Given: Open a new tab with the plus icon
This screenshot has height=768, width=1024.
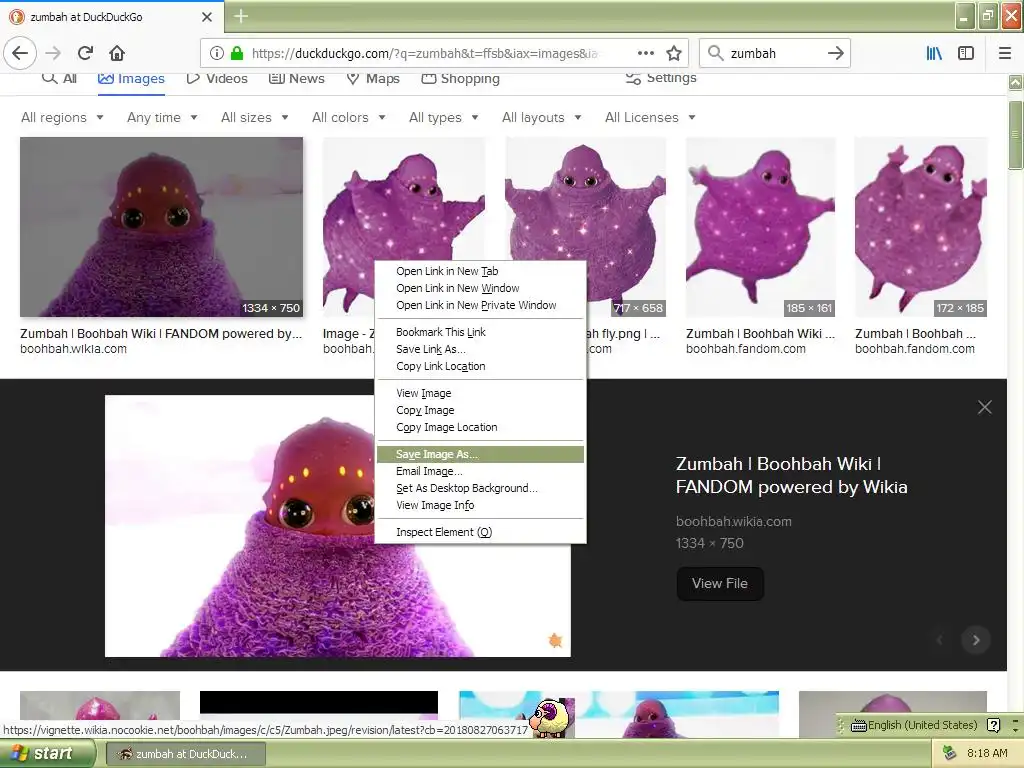Looking at the screenshot, I should [x=241, y=16].
